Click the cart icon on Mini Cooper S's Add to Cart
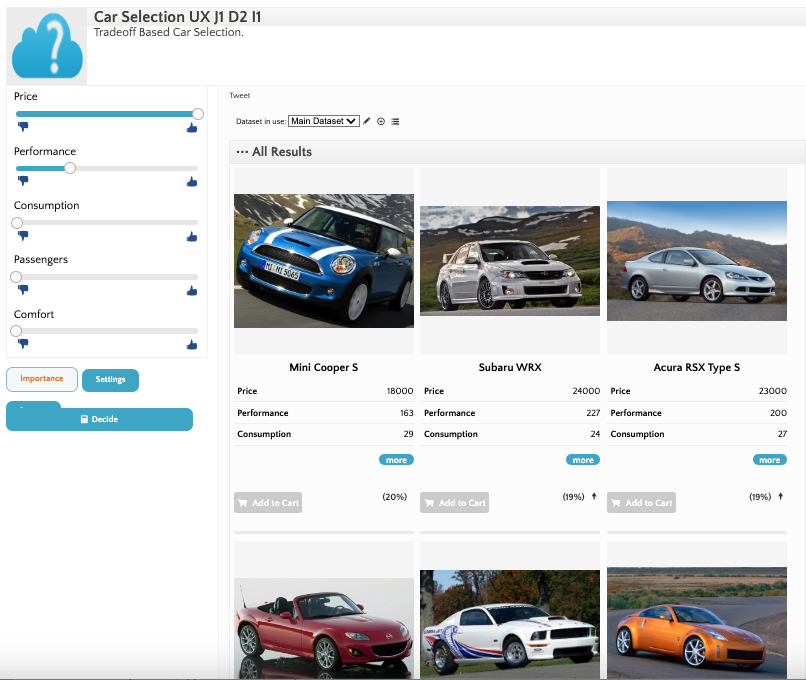The image size is (806, 680). point(243,502)
